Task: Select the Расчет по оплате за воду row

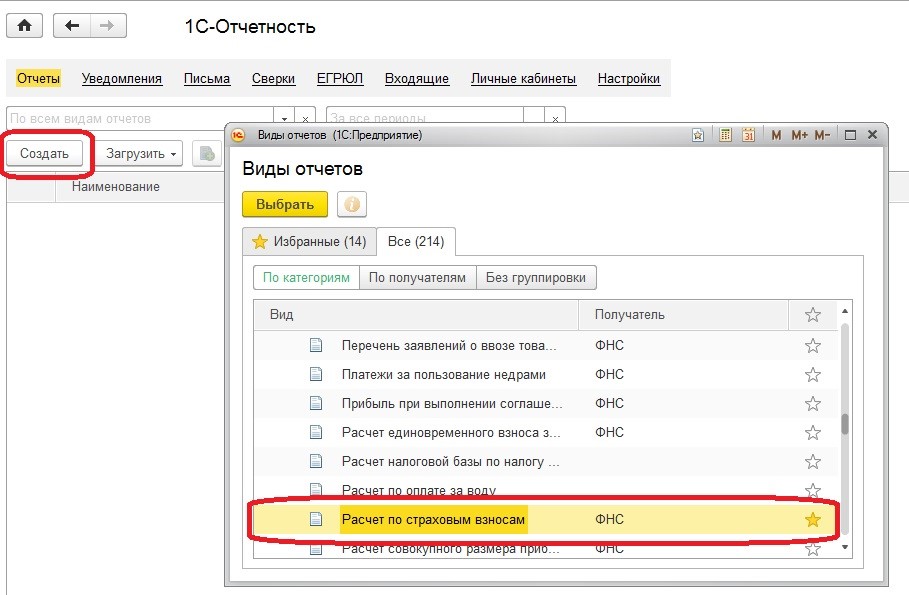Action: (545, 491)
